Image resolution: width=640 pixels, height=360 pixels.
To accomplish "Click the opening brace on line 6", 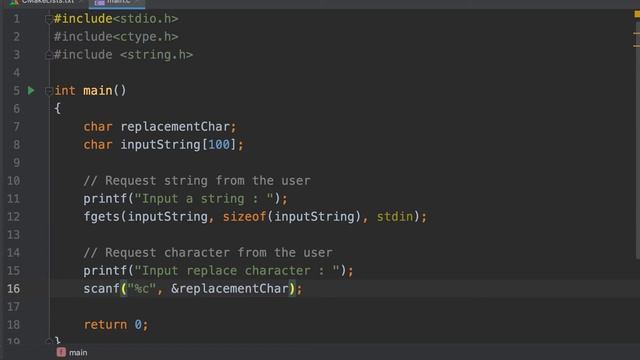I will pyautogui.click(x=58, y=109).
